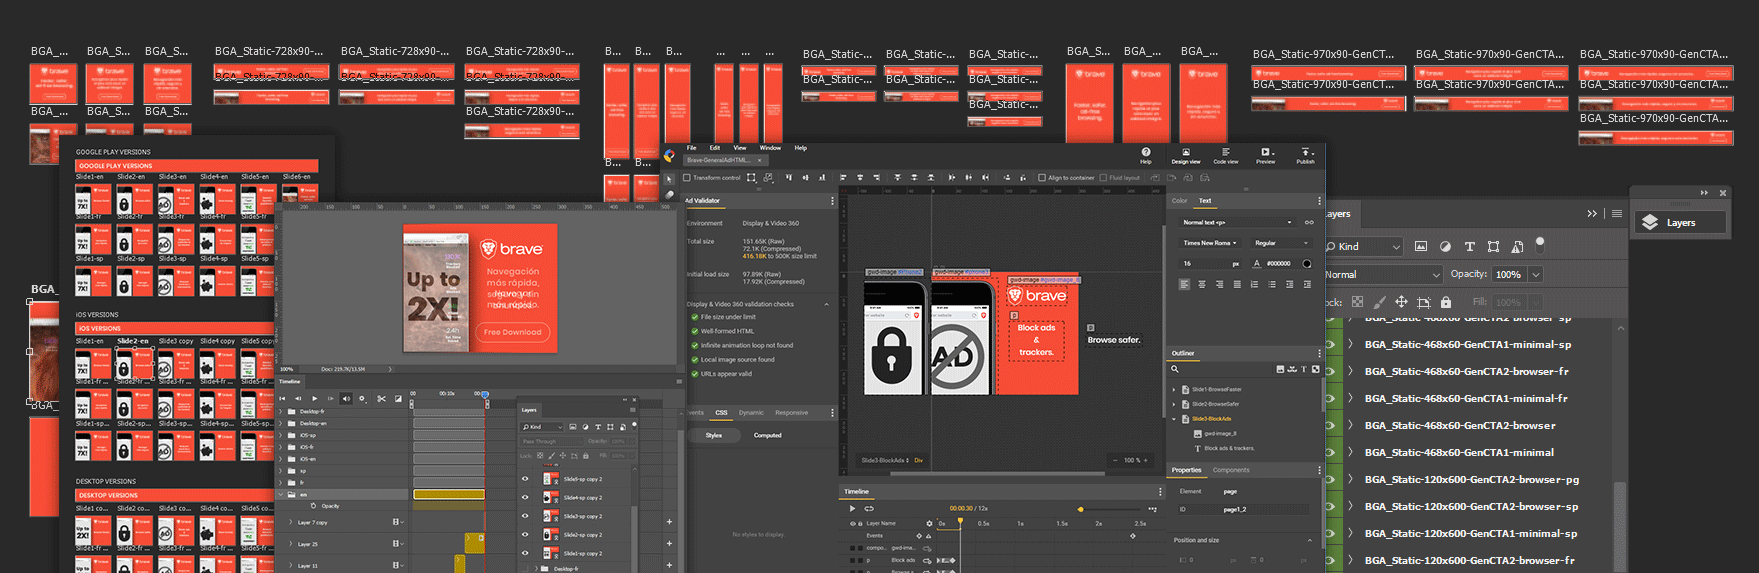Open the Opacity 100% dropdown arrow
Image resolution: width=1759 pixels, height=573 pixels.
pyautogui.click(x=1536, y=274)
